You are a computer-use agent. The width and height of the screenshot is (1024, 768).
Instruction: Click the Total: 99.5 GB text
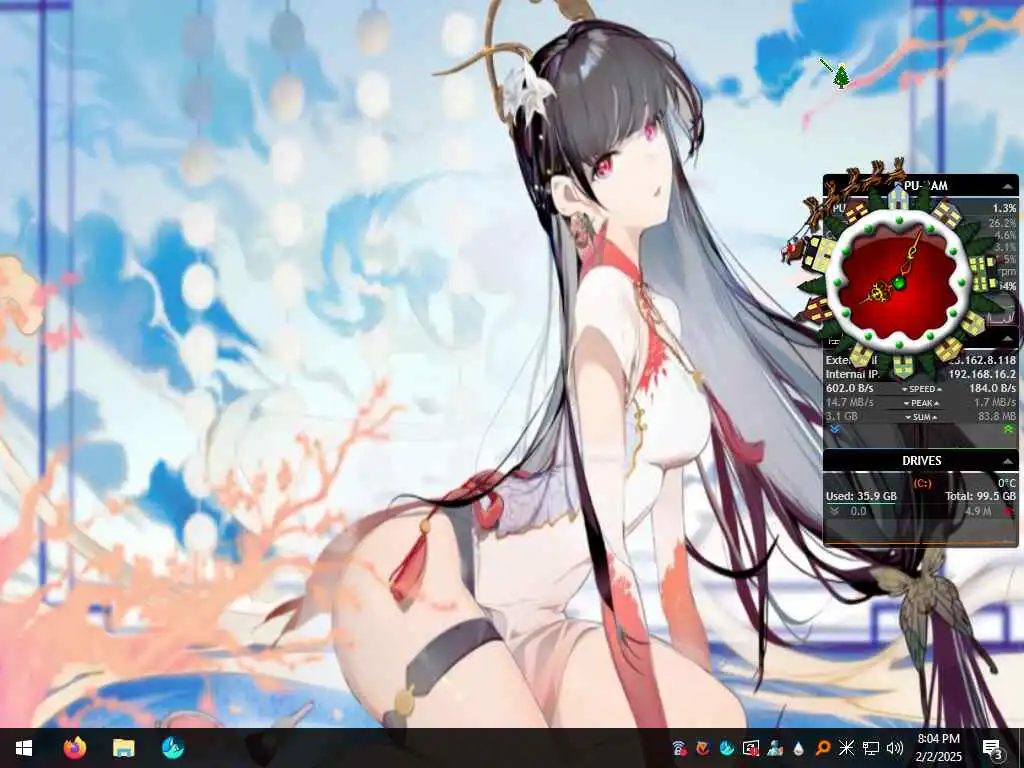(x=980, y=496)
